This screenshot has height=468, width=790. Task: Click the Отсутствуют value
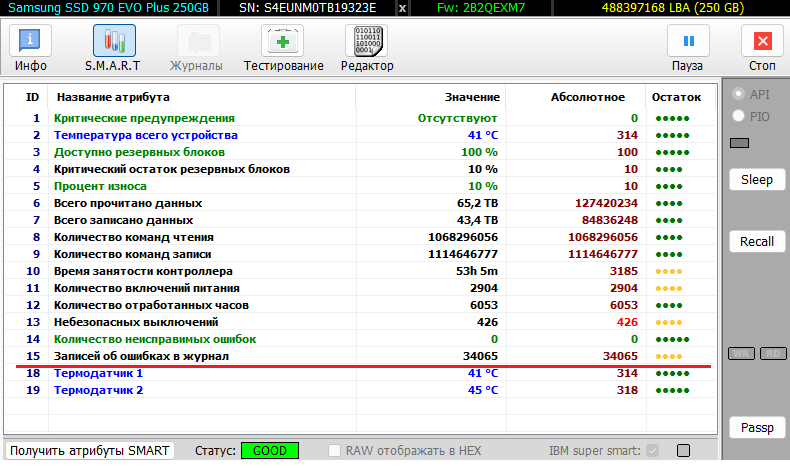pos(457,118)
